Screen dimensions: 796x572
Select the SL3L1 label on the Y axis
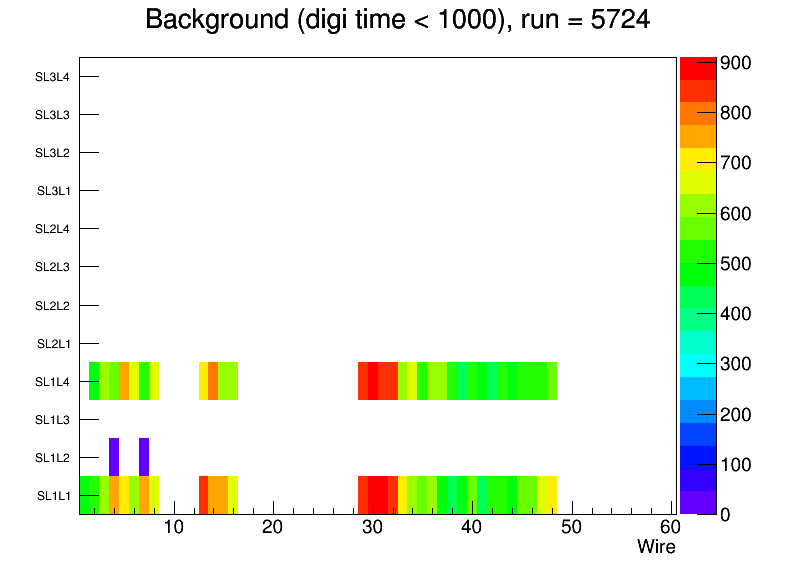point(53,191)
